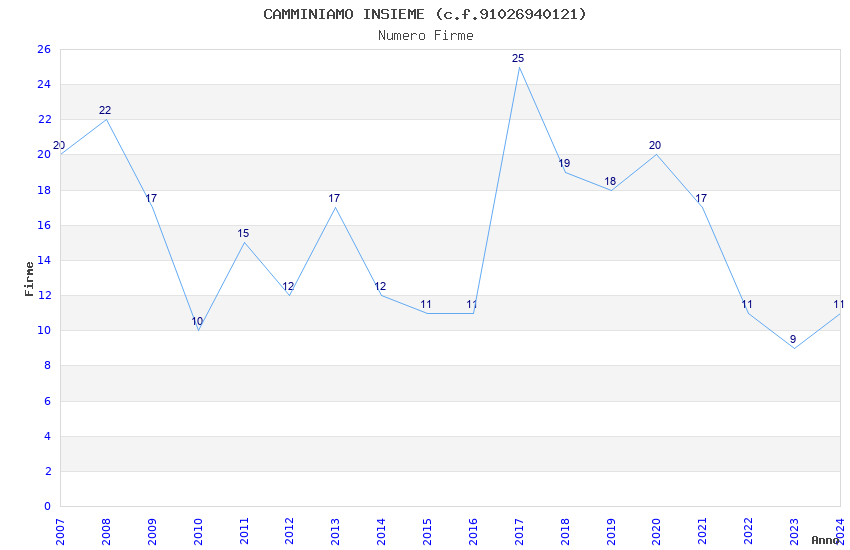Click y-axis tick label 8
Viewport: 850px width, 550px height.
[x=47, y=365]
